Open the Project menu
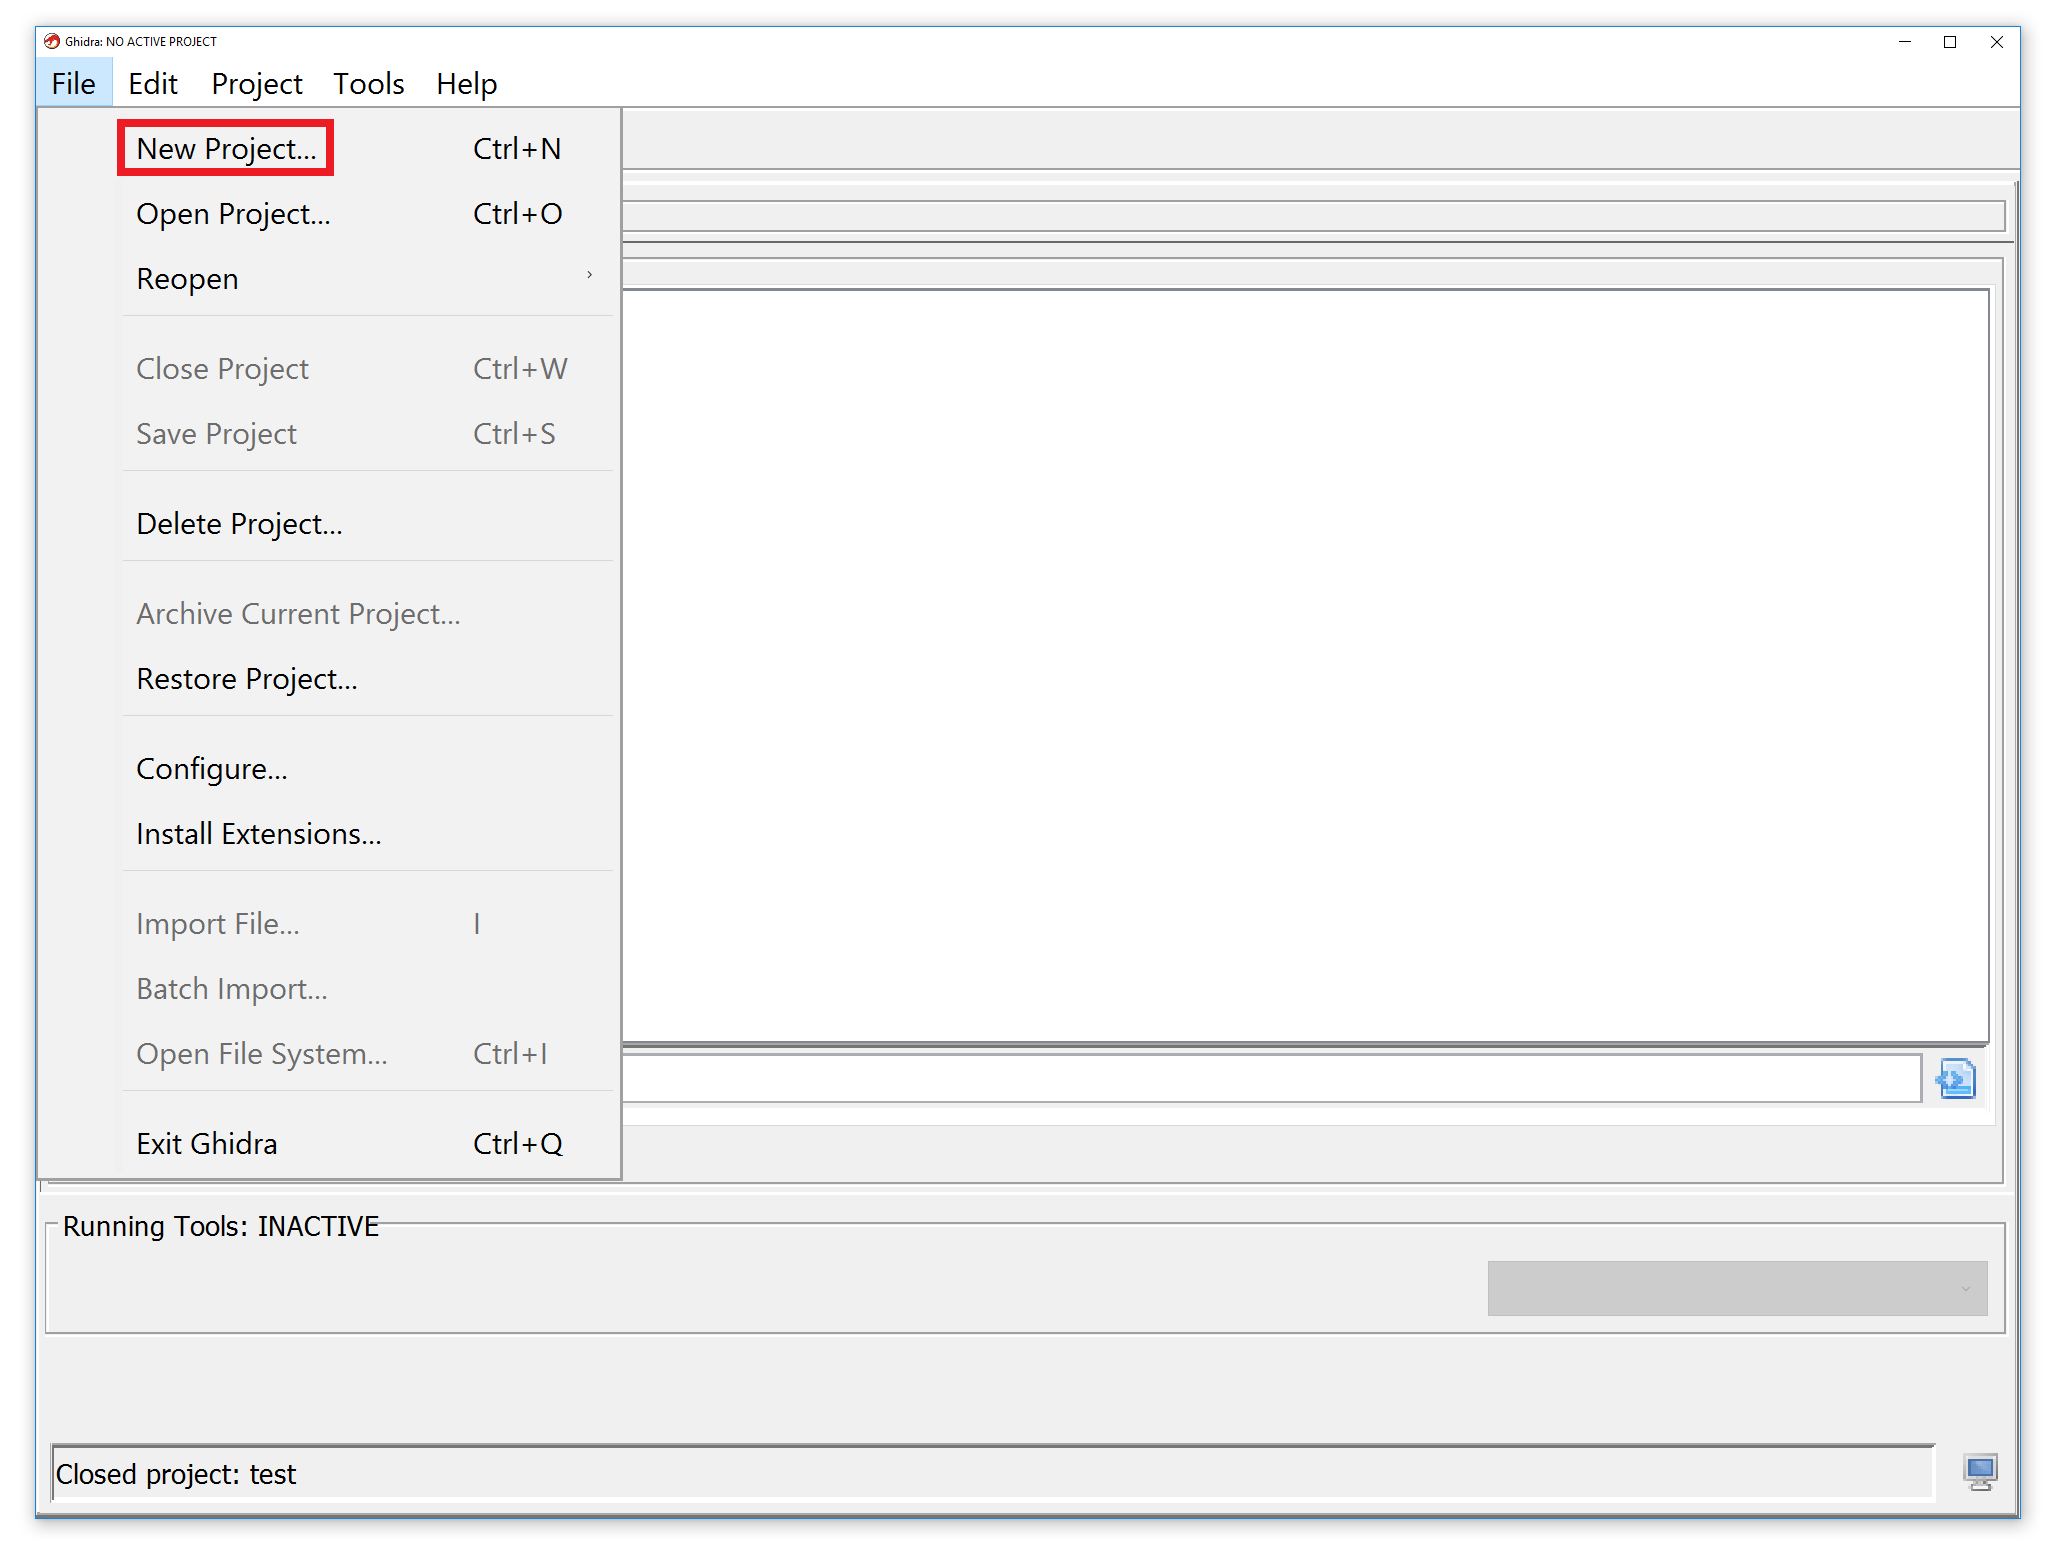Viewport: 2065px width, 1561px height. point(256,84)
